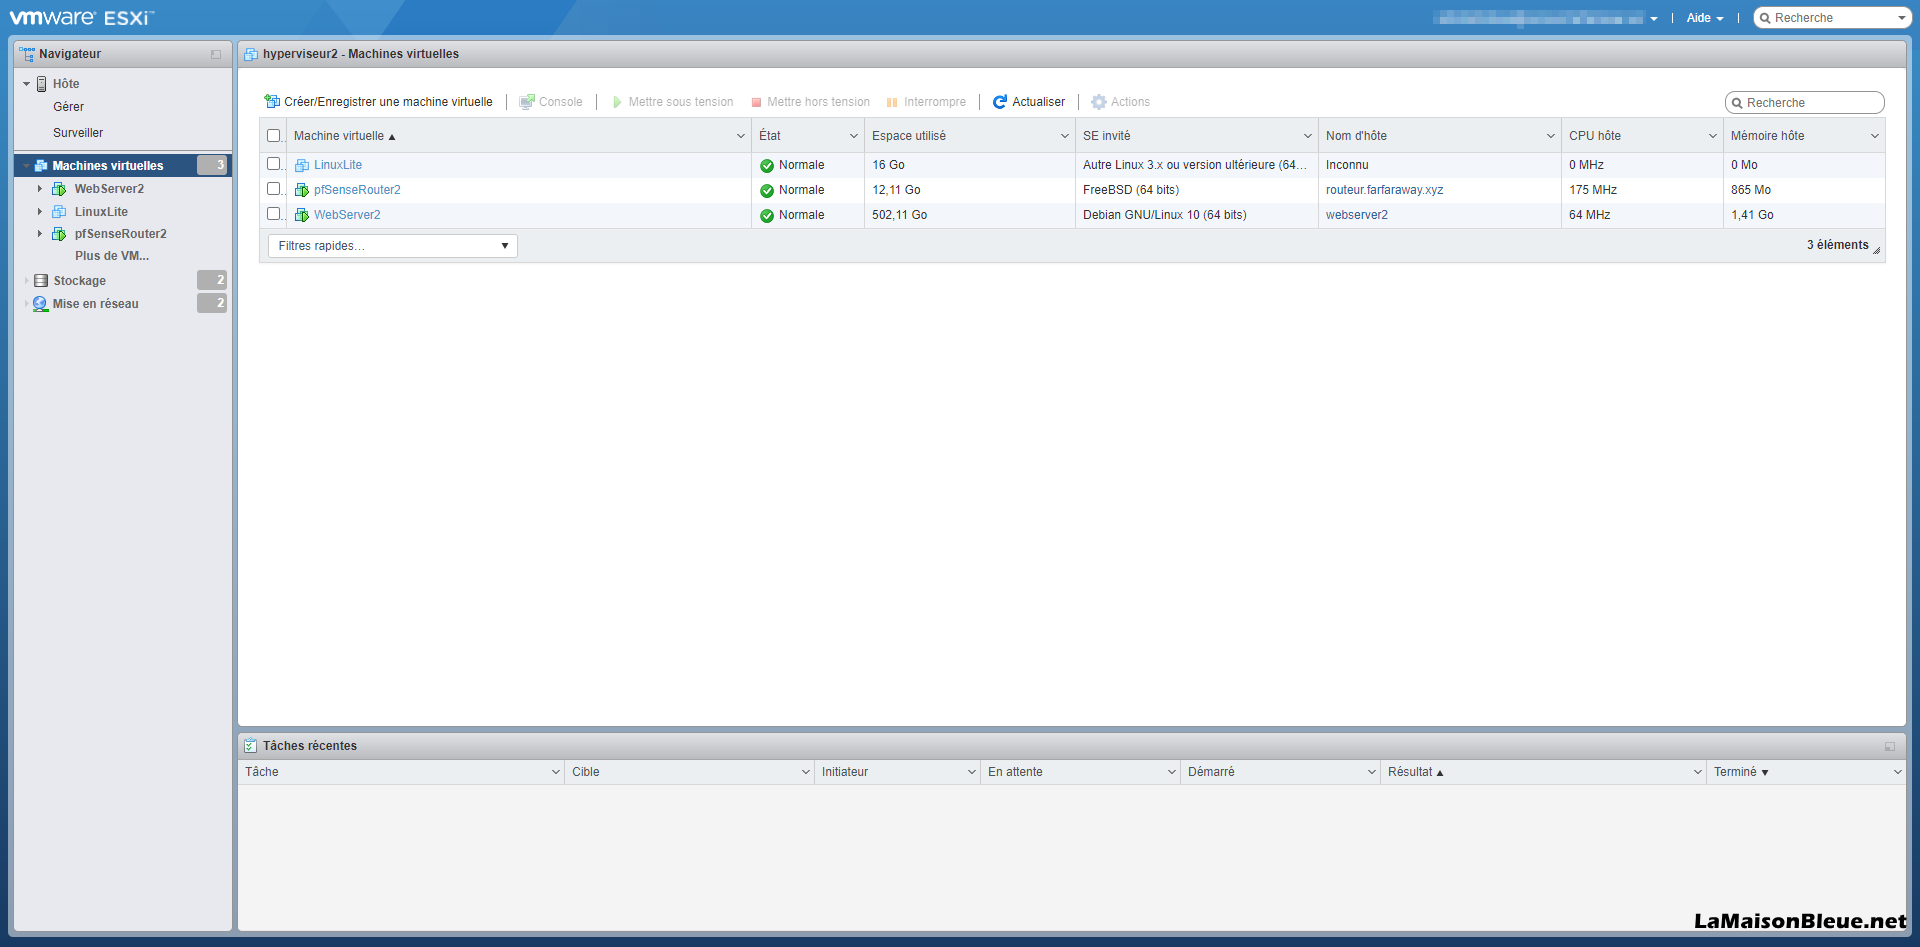Collapse the Hôte tree node
This screenshot has height=947, width=1920.
coord(27,84)
